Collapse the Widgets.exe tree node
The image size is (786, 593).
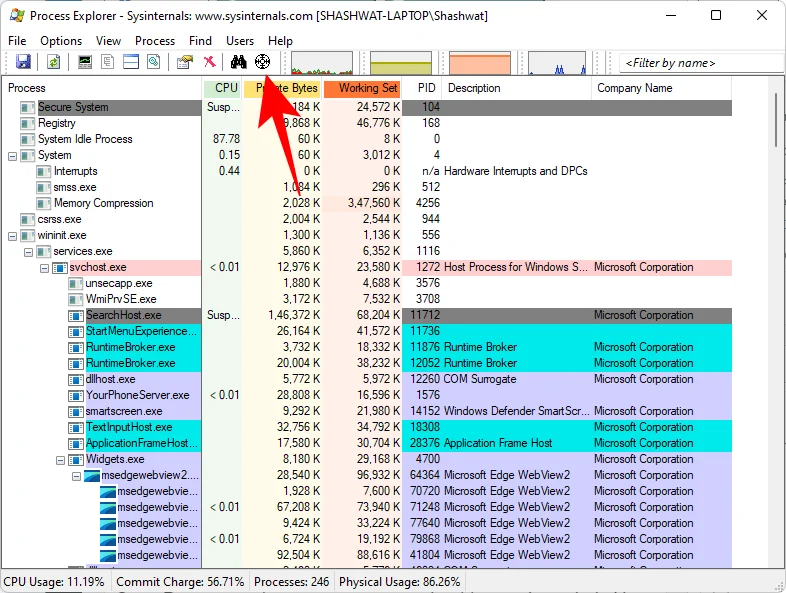(60, 459)
